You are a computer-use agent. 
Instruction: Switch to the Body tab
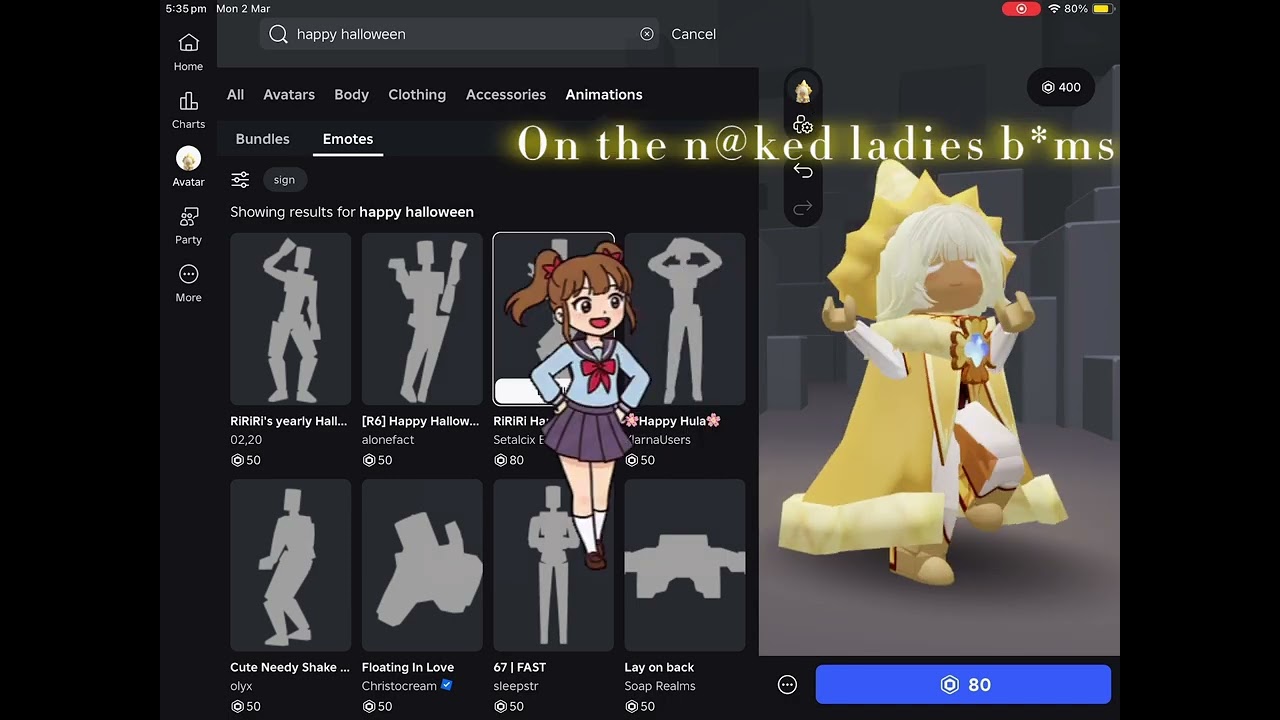pyautogui.click(x=351, y=95)
